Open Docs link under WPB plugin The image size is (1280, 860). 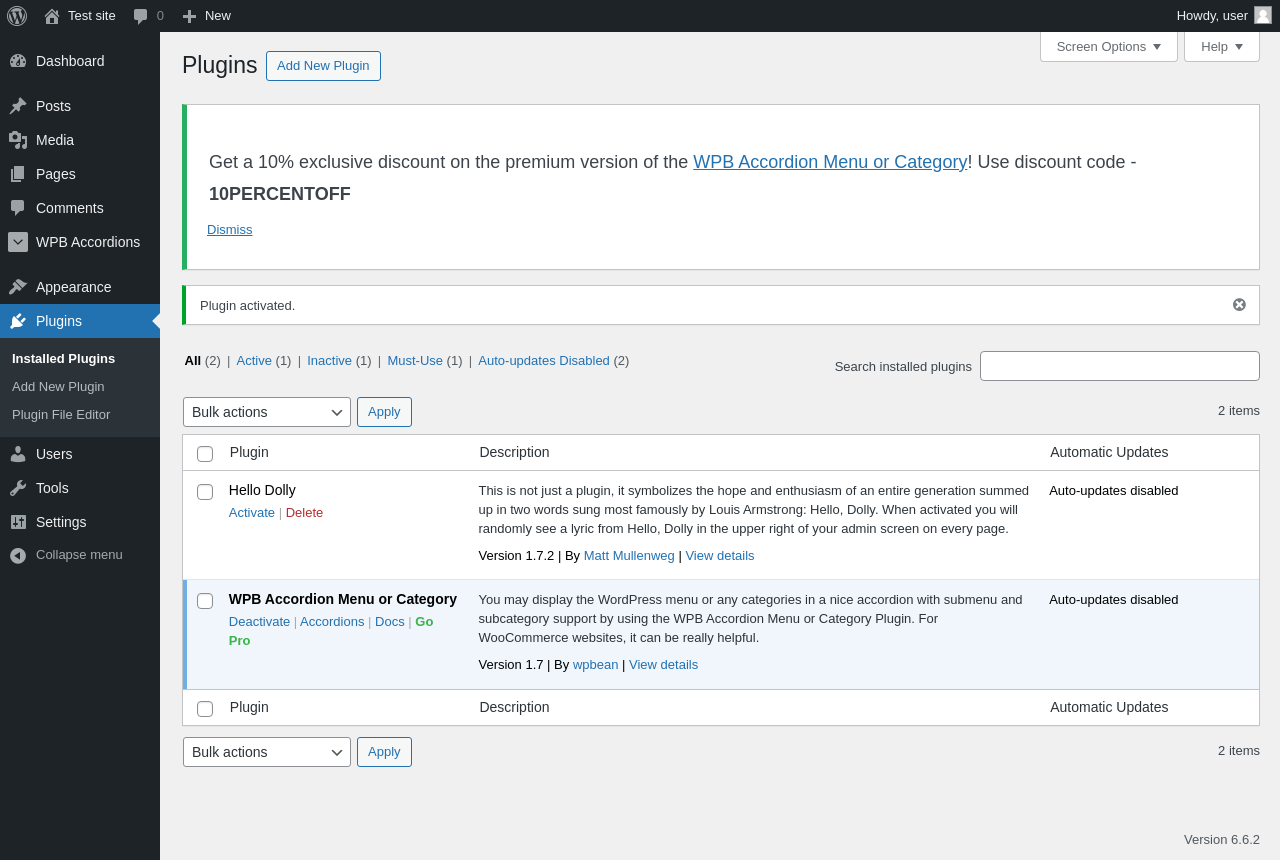pyautogui.click(x=390, y=622)
